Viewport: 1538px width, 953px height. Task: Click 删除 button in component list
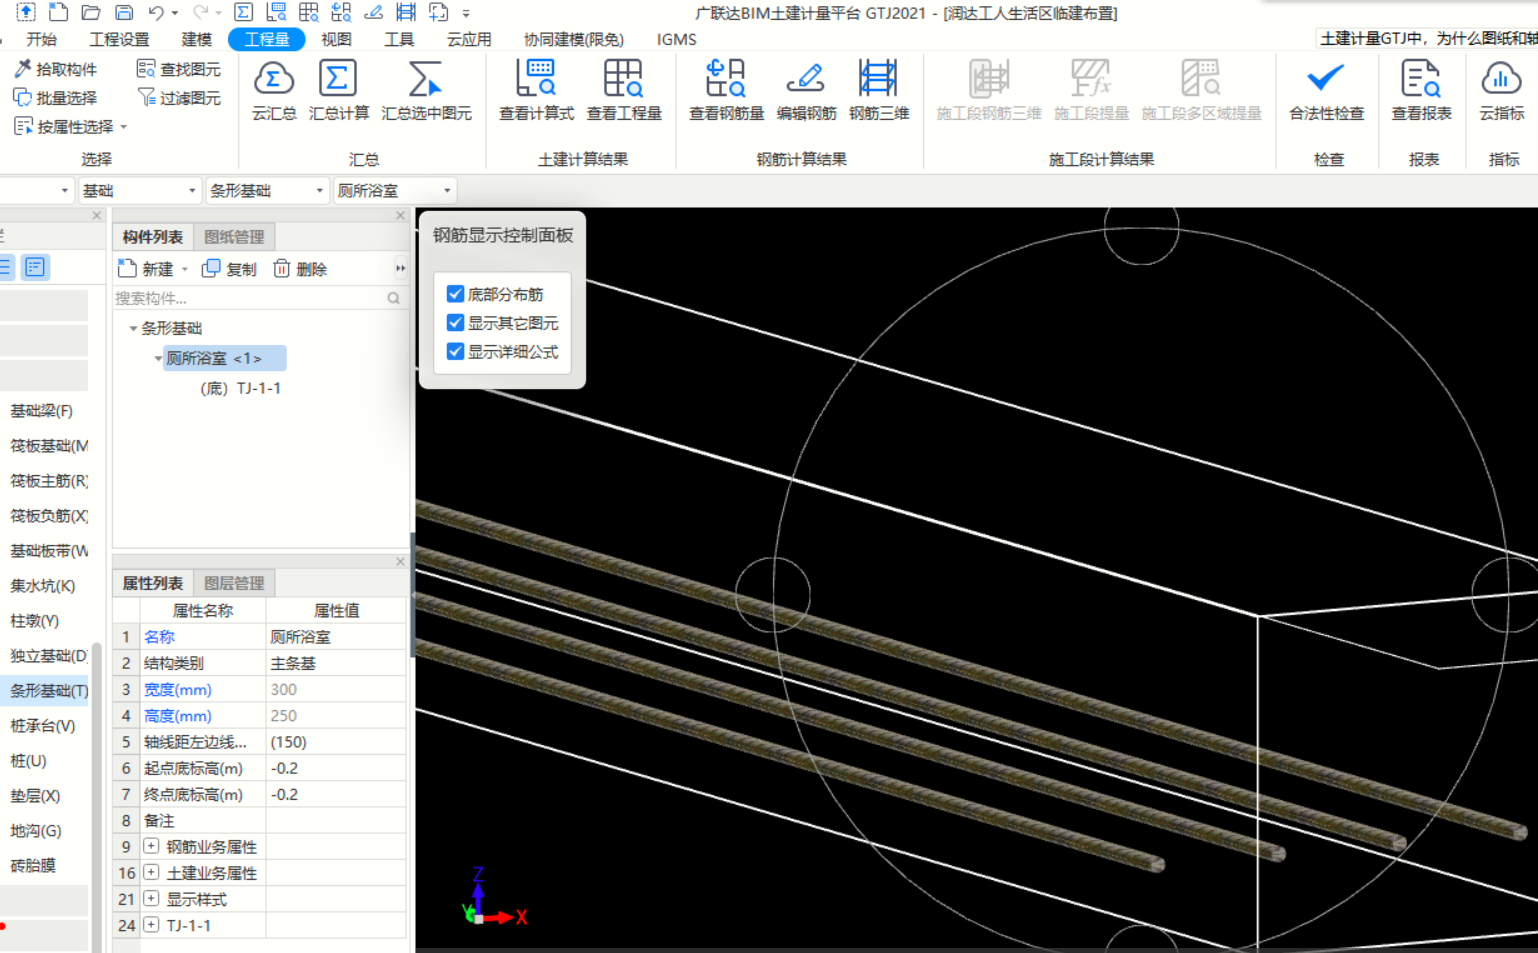pos(300,269)
